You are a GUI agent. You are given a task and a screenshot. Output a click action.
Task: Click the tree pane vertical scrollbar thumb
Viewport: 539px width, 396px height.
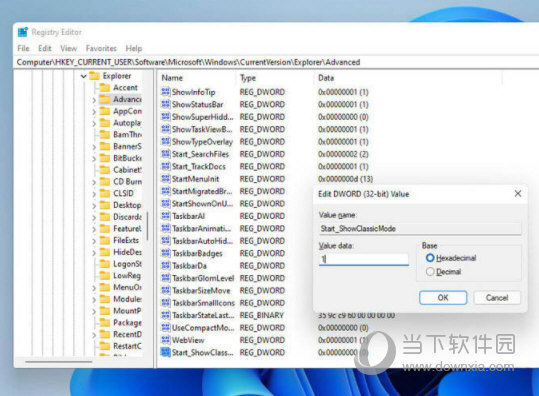[x=147, y=226]
